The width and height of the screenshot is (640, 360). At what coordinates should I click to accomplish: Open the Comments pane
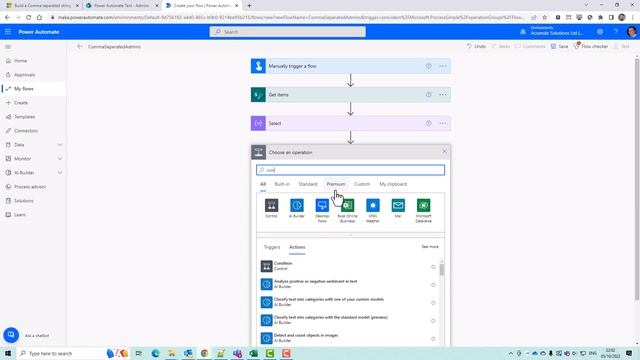point(530,47)
